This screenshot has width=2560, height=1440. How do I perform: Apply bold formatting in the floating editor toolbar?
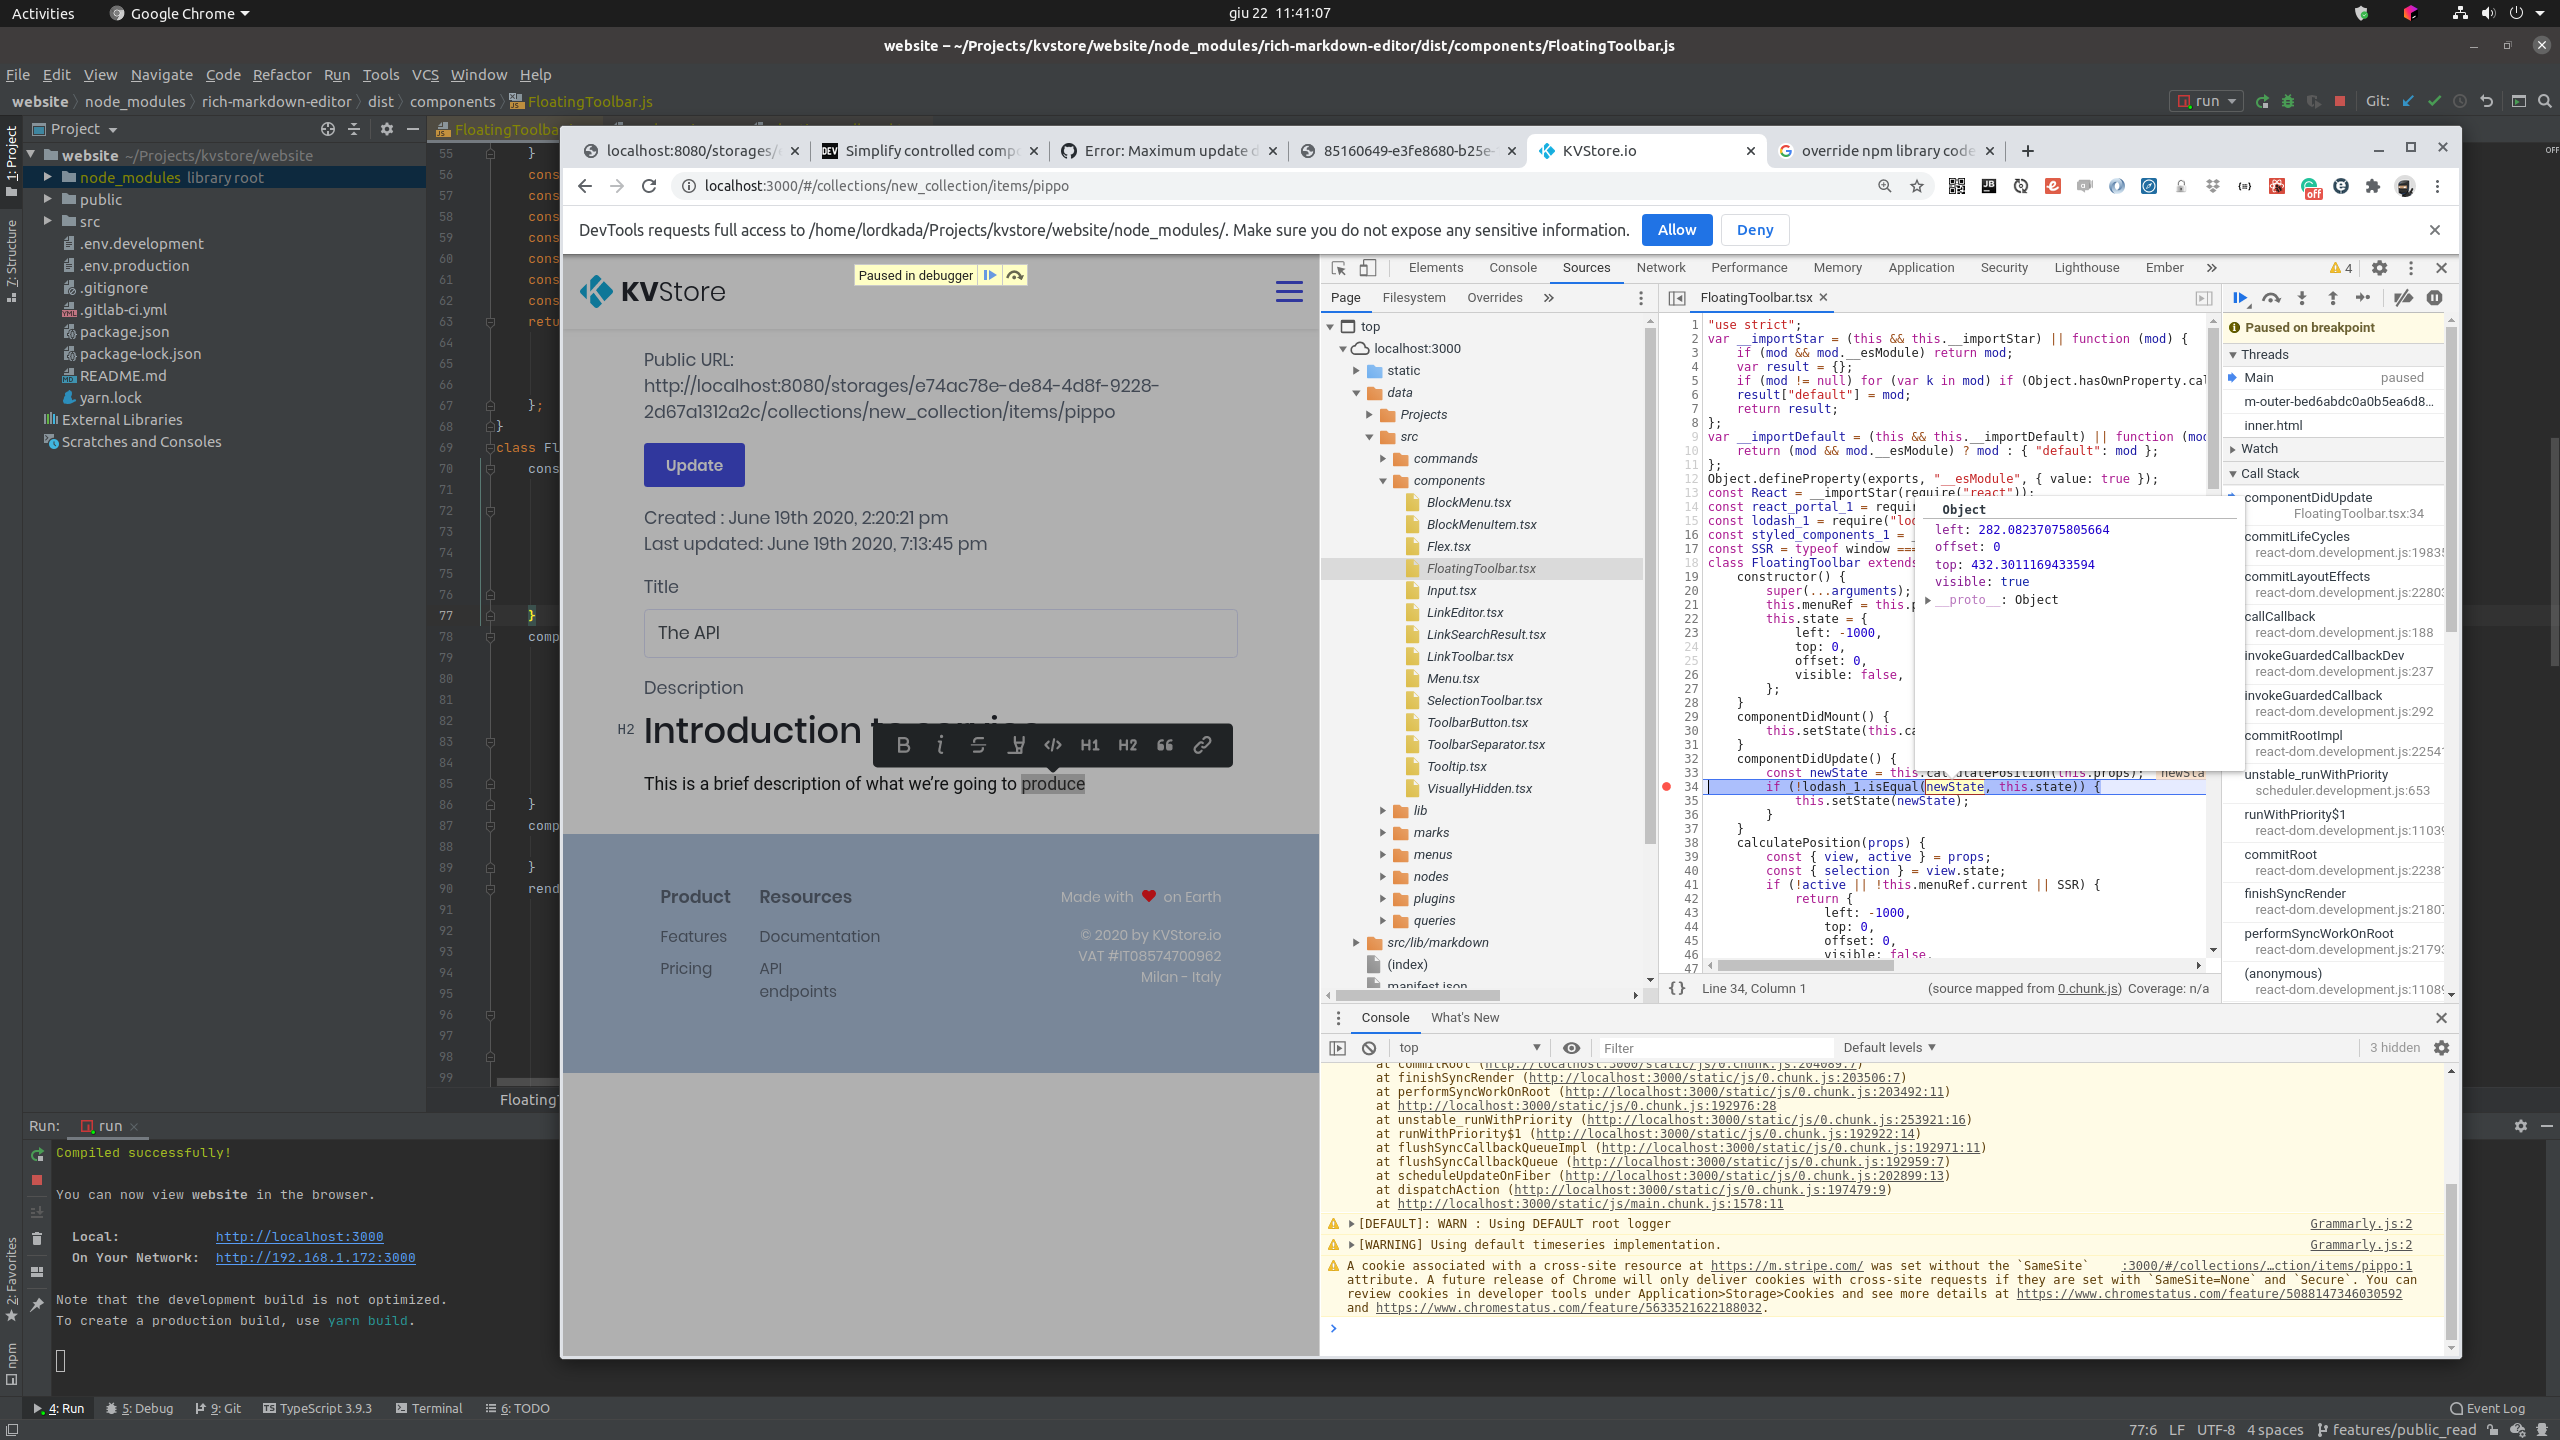click(903, 745)
